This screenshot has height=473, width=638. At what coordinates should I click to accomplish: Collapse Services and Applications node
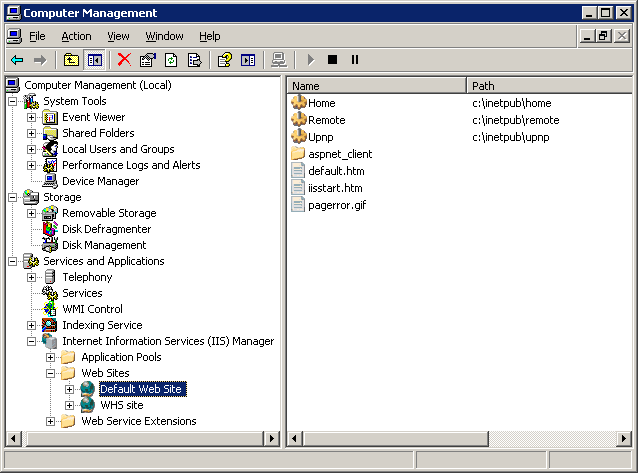(x=13, y=261)
